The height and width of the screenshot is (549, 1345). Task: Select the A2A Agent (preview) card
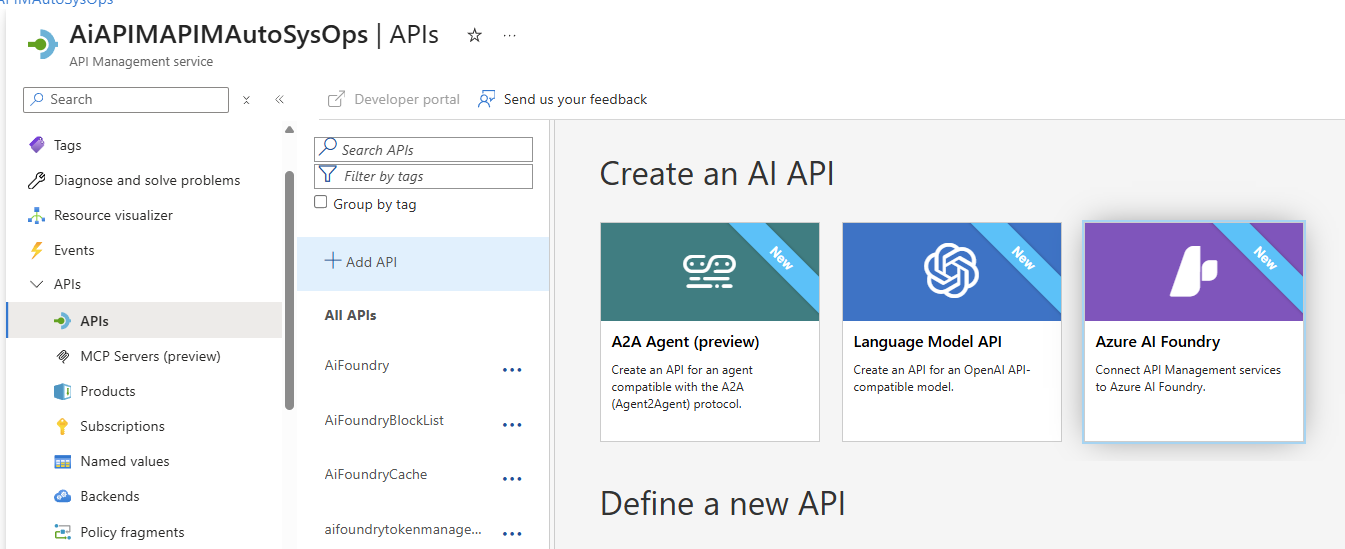pyautogui.click(x=710, y=332)
